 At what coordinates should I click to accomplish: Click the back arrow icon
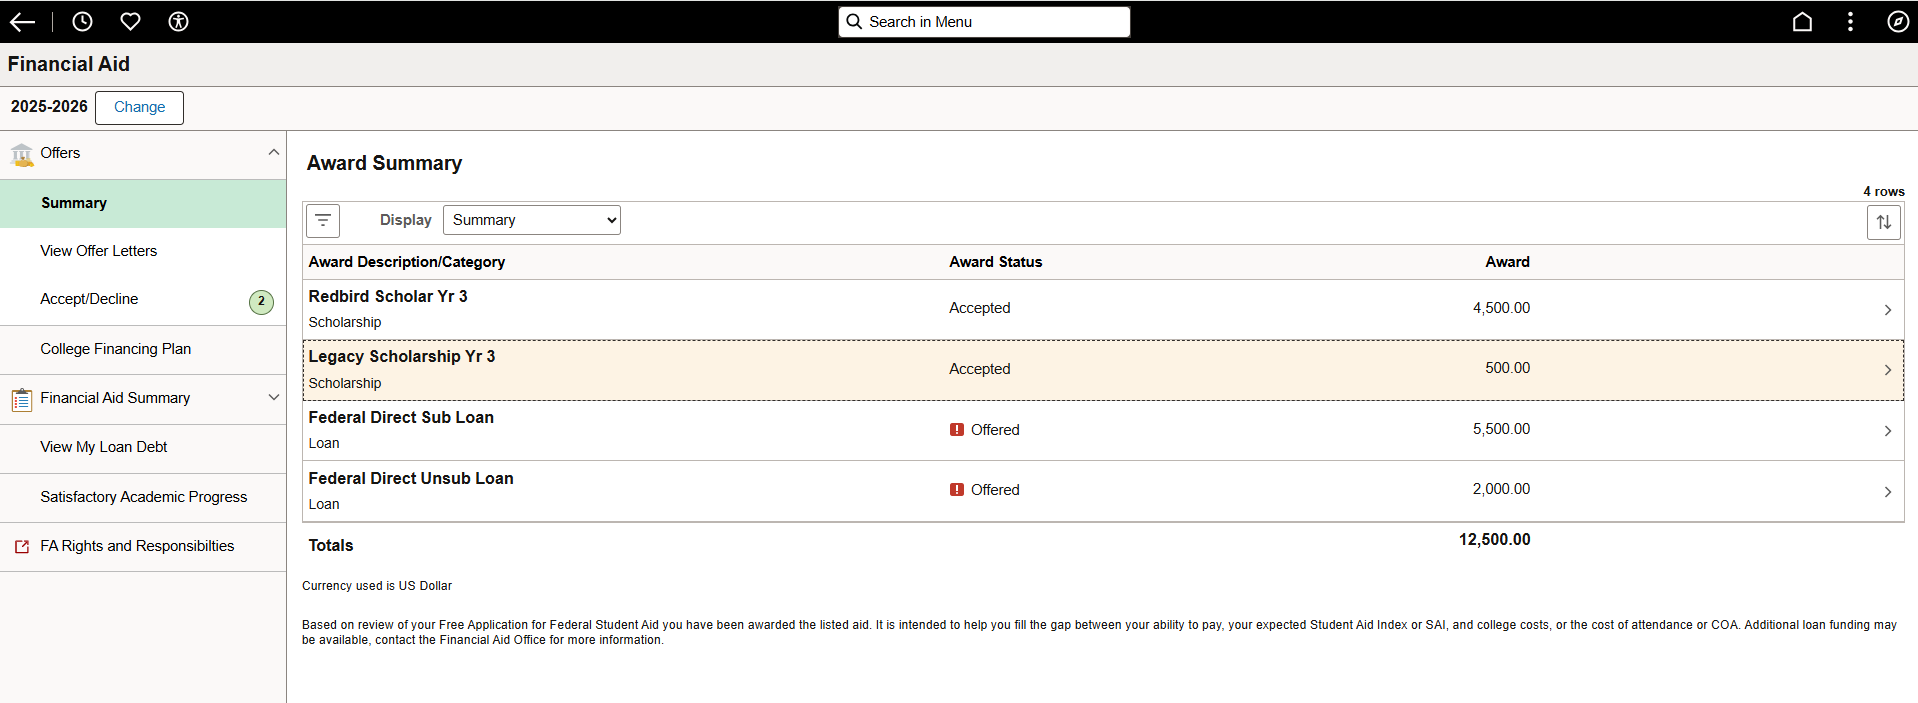coord(22,22)
